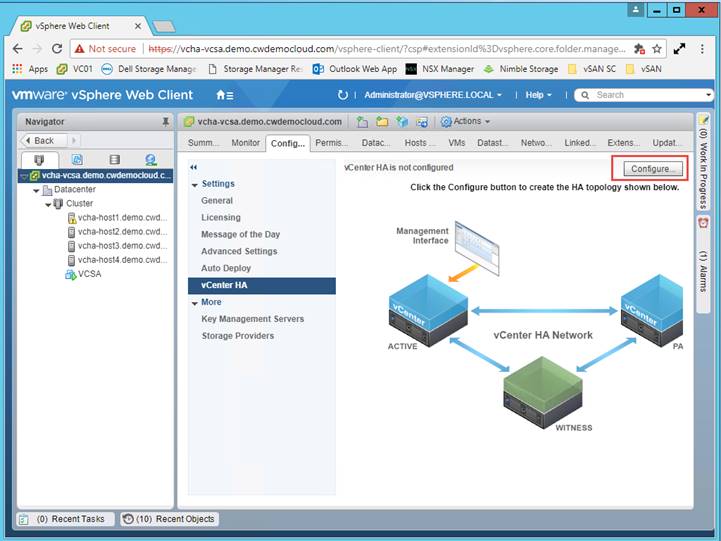Open the Apps bookmark shortcut
Screen dimensions: 721x541
pyautogui.click(x=30, y=69)
